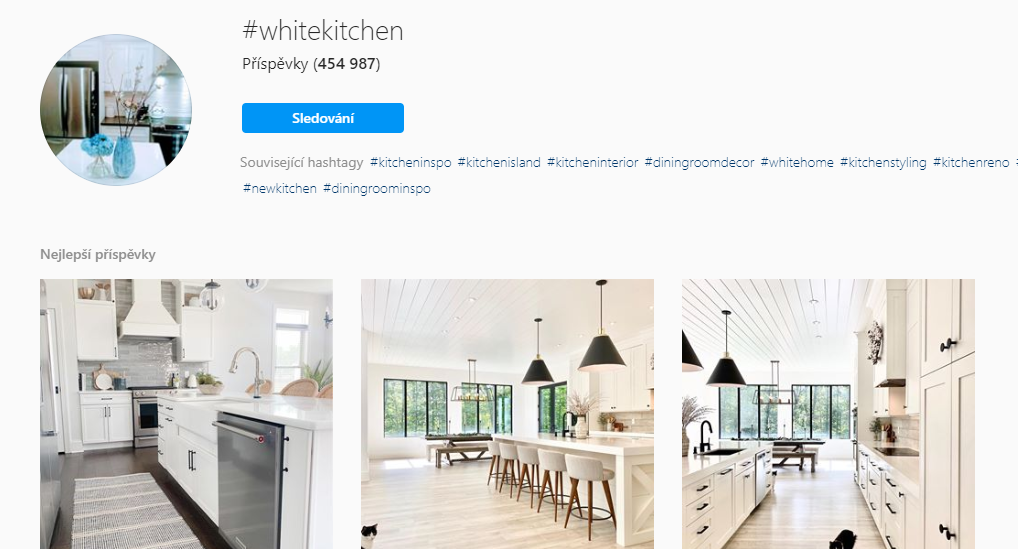Navigate to the #kitchenreno hashtag
Viewport: 1018px width, 549px height.
[971, 163]
